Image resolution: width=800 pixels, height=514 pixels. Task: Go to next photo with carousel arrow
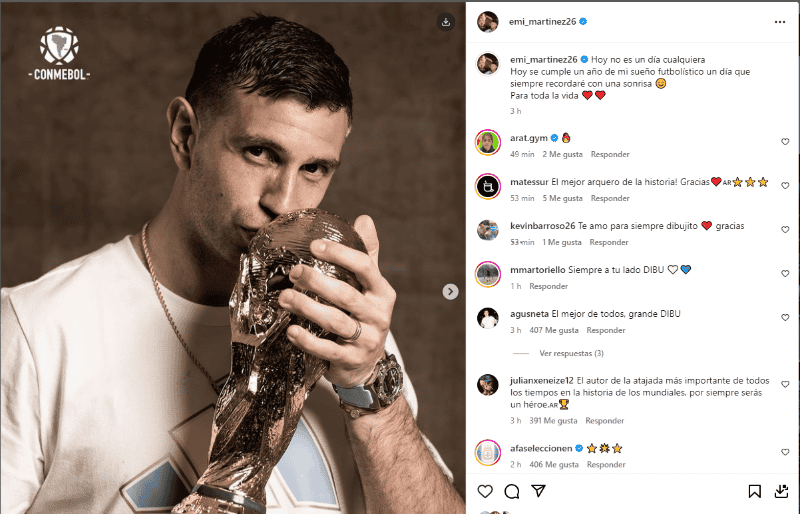[450, 291]
